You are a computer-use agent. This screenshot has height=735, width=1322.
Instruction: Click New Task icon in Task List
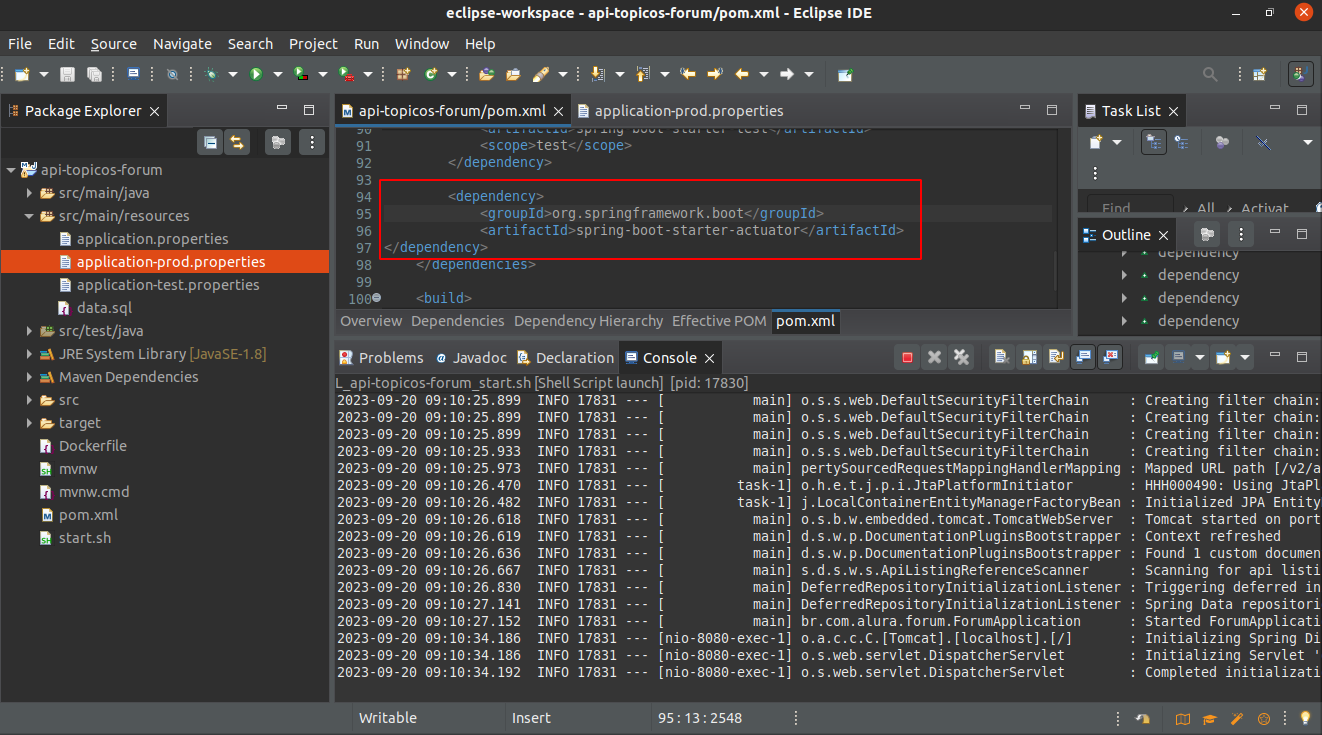pos(1097,143)
